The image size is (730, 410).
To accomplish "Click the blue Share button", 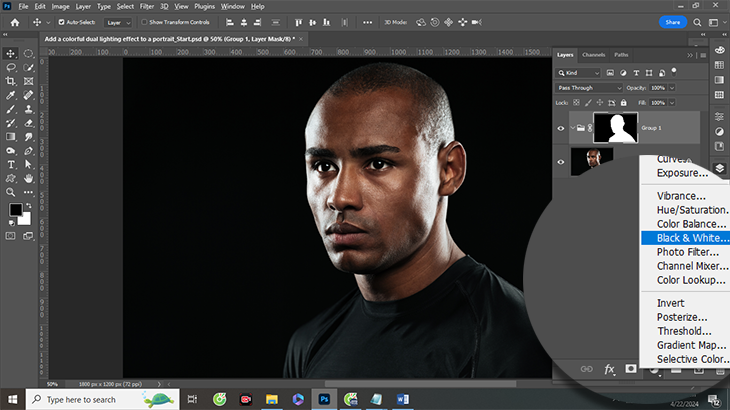I will 673,21.
